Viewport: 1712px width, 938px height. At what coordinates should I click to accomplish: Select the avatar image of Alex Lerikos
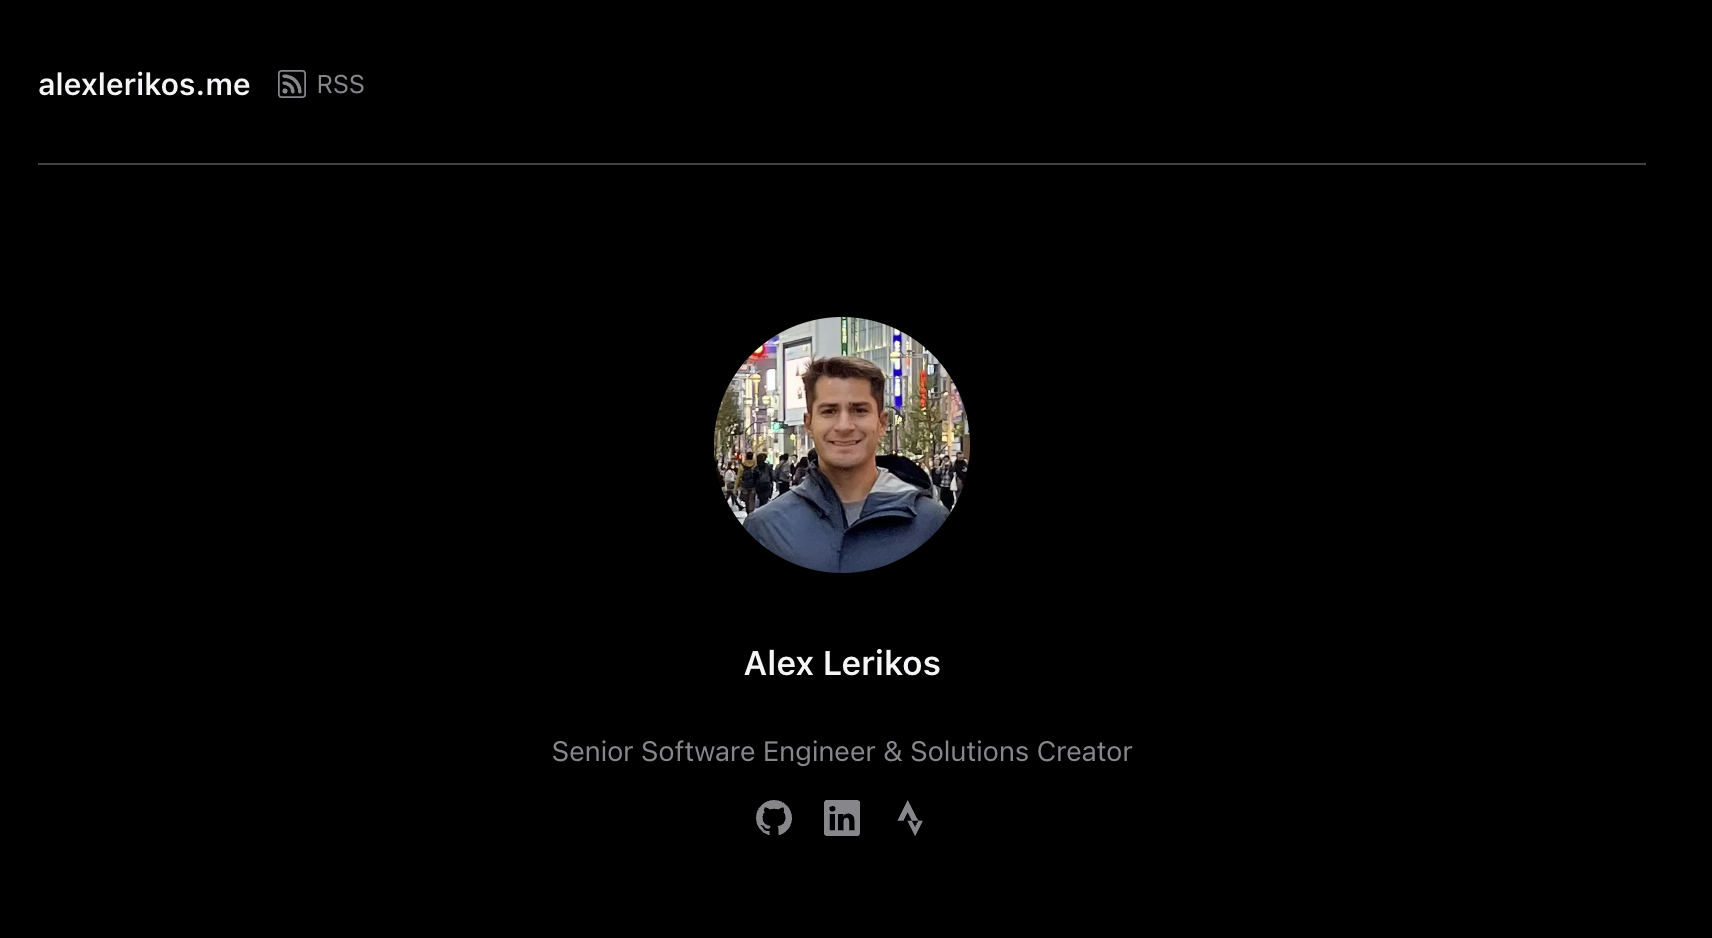[842, 445]
